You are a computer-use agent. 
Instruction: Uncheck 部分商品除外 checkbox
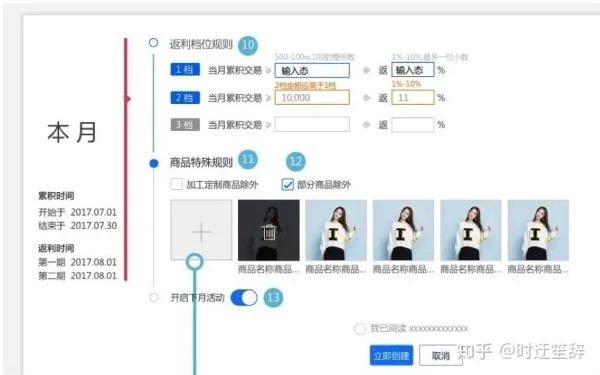click(x=288, y=184)
